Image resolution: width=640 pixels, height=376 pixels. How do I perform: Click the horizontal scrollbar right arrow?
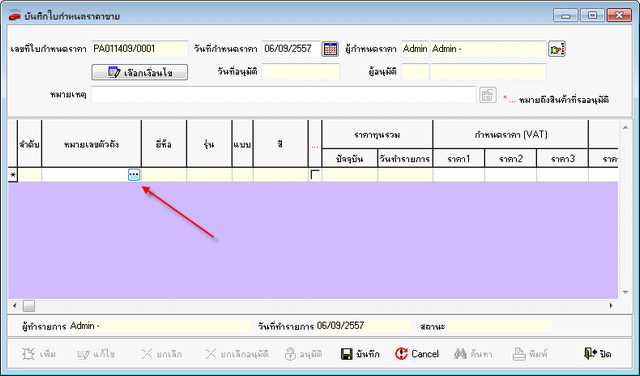pos(611,305)
